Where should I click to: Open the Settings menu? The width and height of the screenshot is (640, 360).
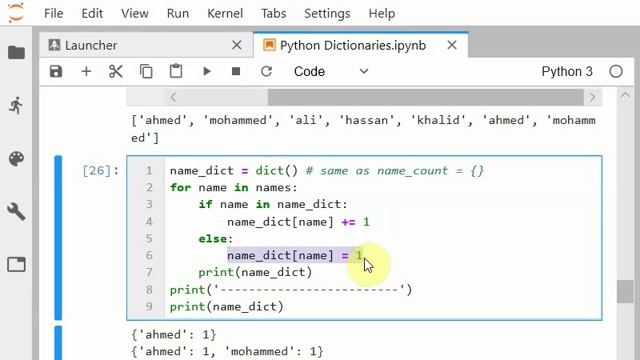click(327, 13)
